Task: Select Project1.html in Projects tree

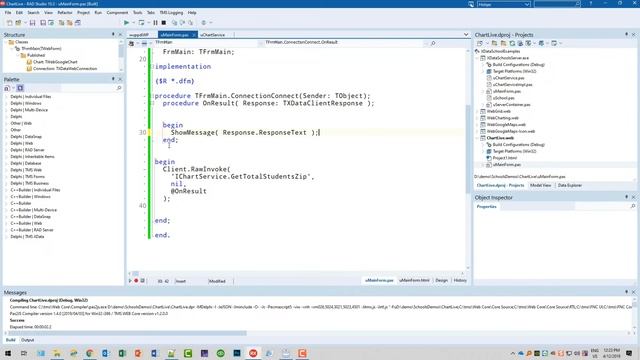Action: point(504,158)
